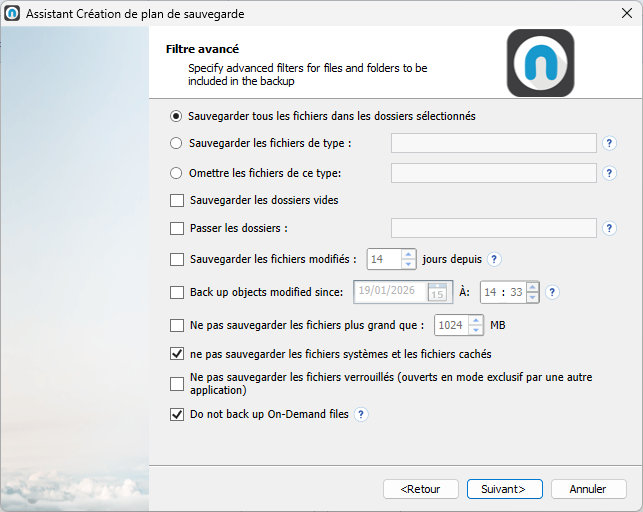
Task: Increment the time value 14:33 spinner
Action: coord(532,288)
